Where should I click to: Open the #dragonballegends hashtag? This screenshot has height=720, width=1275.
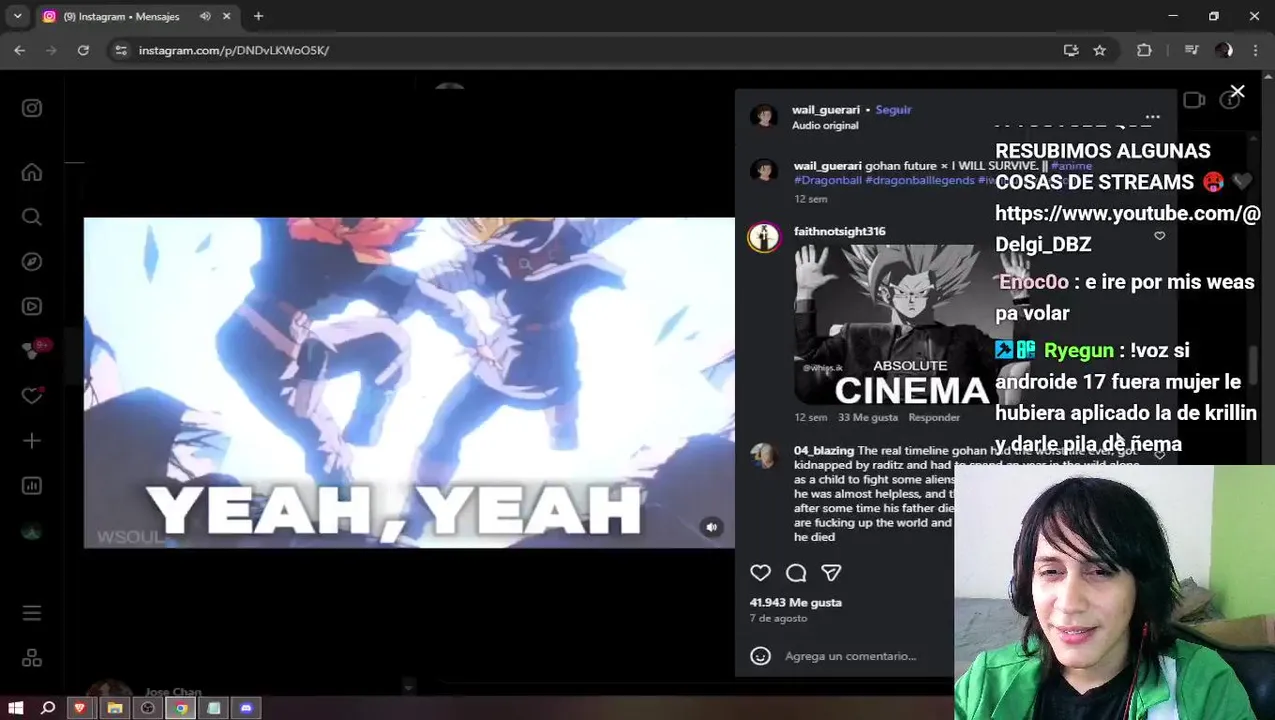coord(920,181)
